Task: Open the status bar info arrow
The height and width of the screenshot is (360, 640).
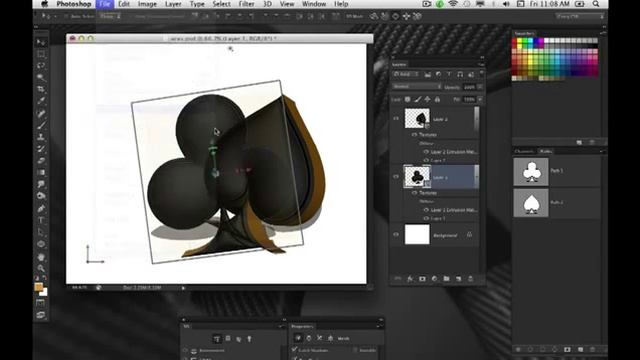Action: point(183,288)
